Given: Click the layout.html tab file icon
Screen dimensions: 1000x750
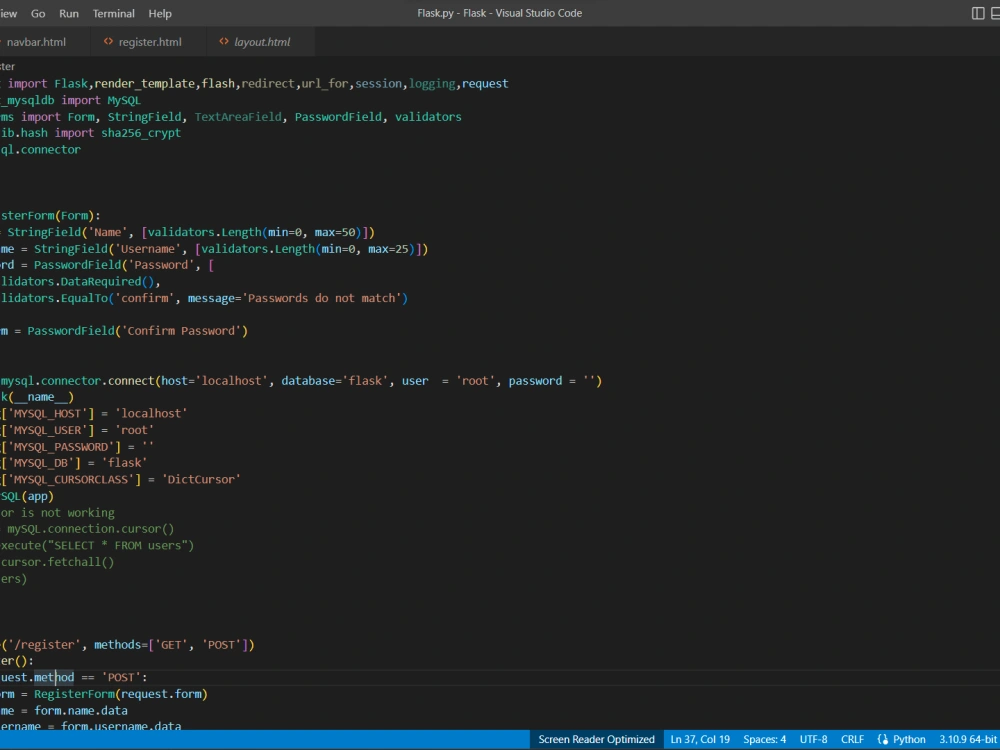Looking at the screenshot, I should point(224,41).
